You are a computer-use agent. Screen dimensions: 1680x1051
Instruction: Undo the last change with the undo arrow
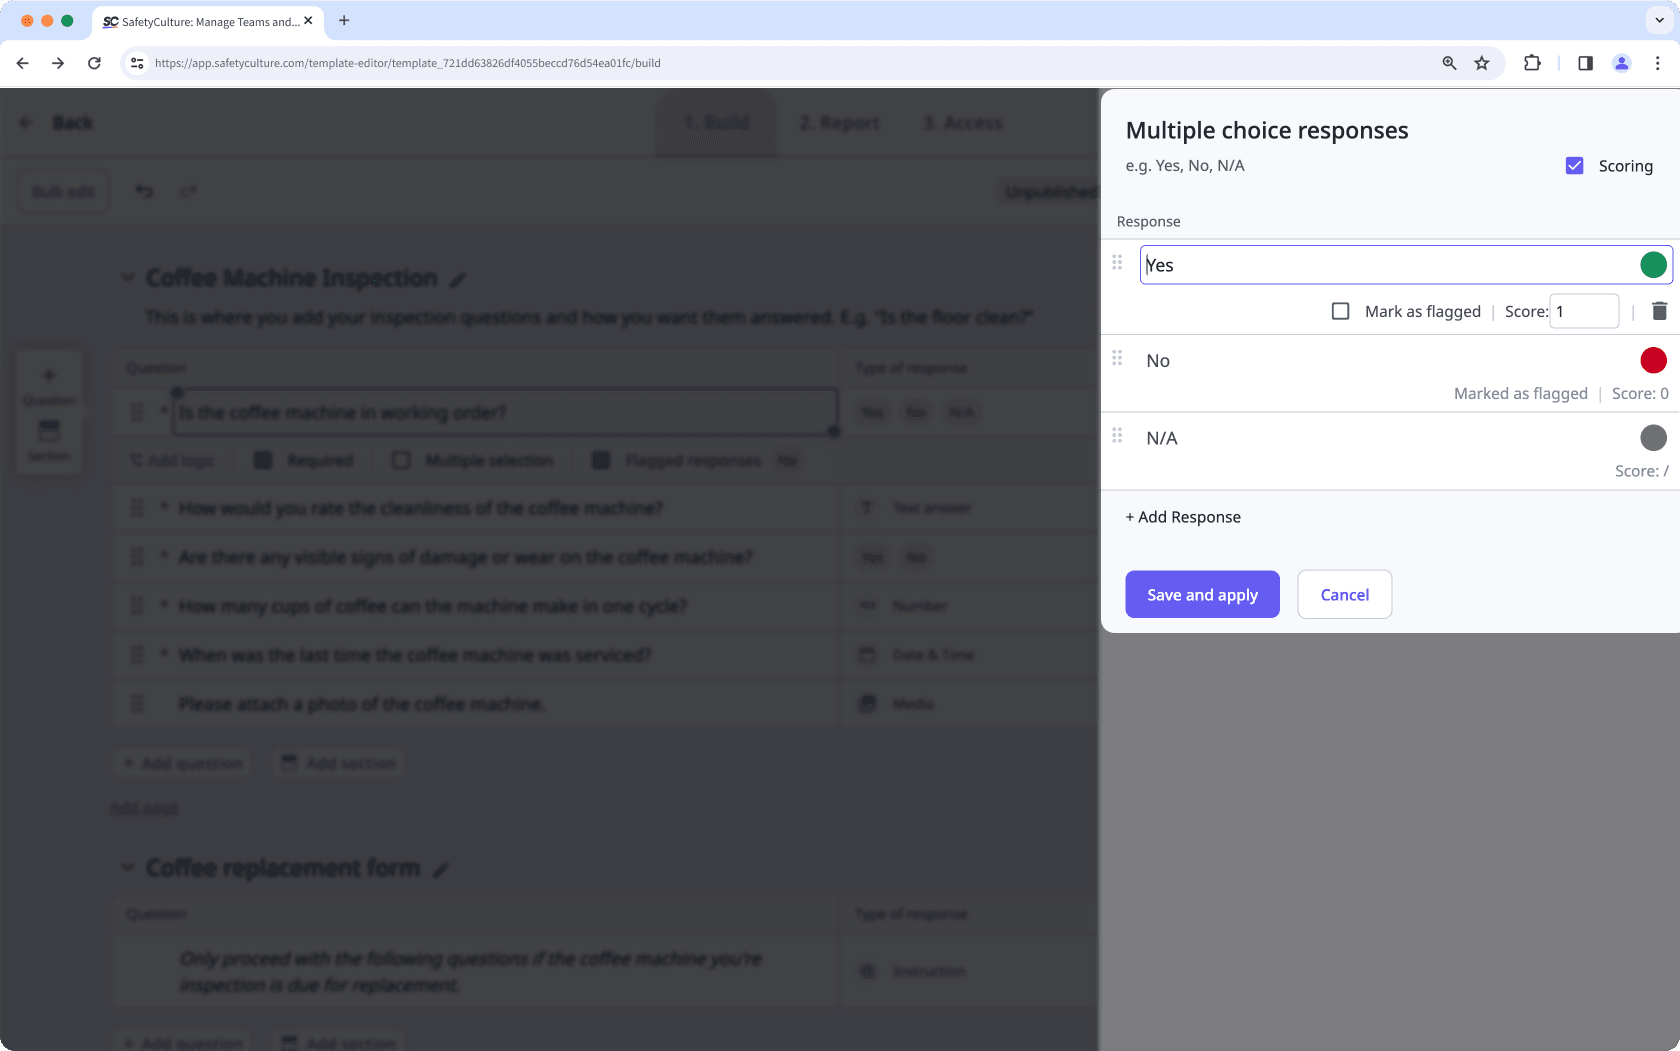(143, 191)
